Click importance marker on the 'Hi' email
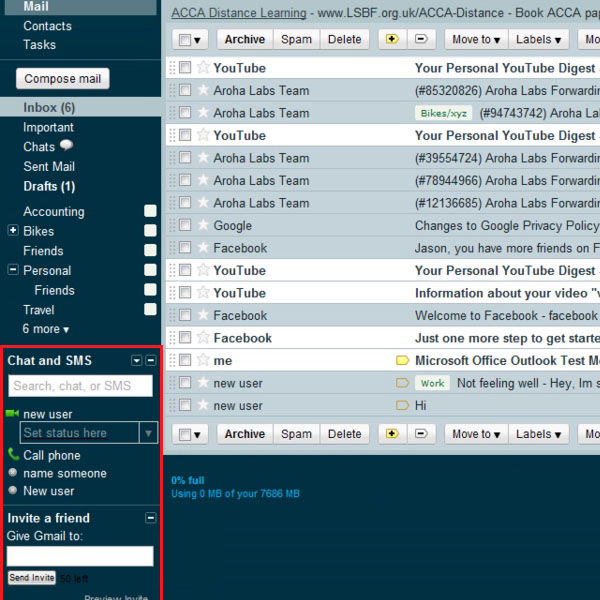 pos(402,405)
